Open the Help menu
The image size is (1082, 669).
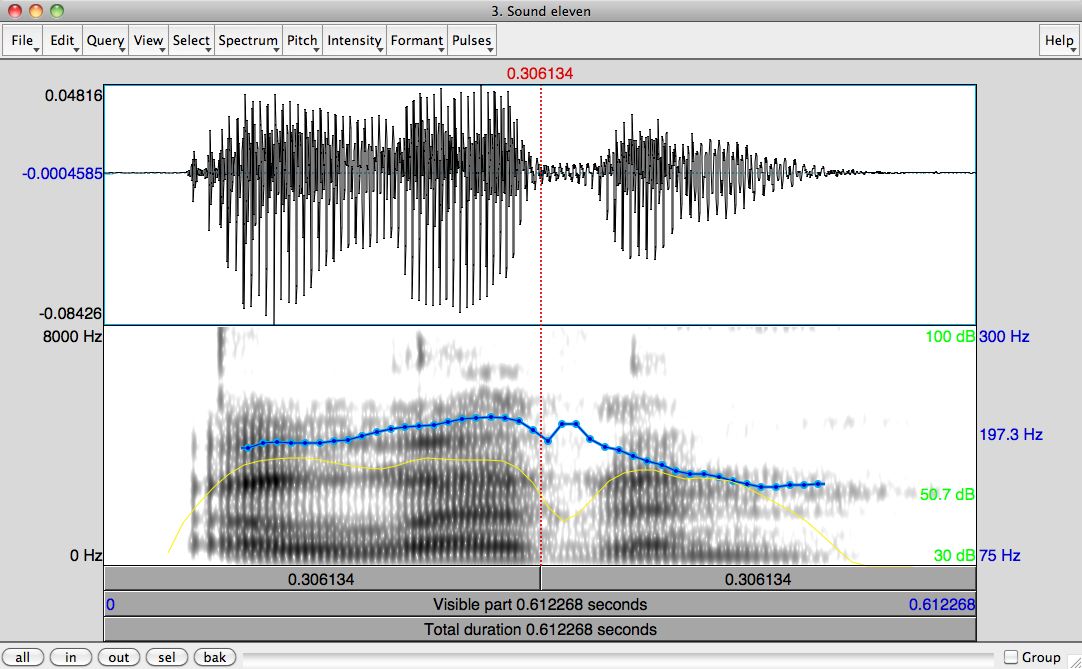(1059, 41)
